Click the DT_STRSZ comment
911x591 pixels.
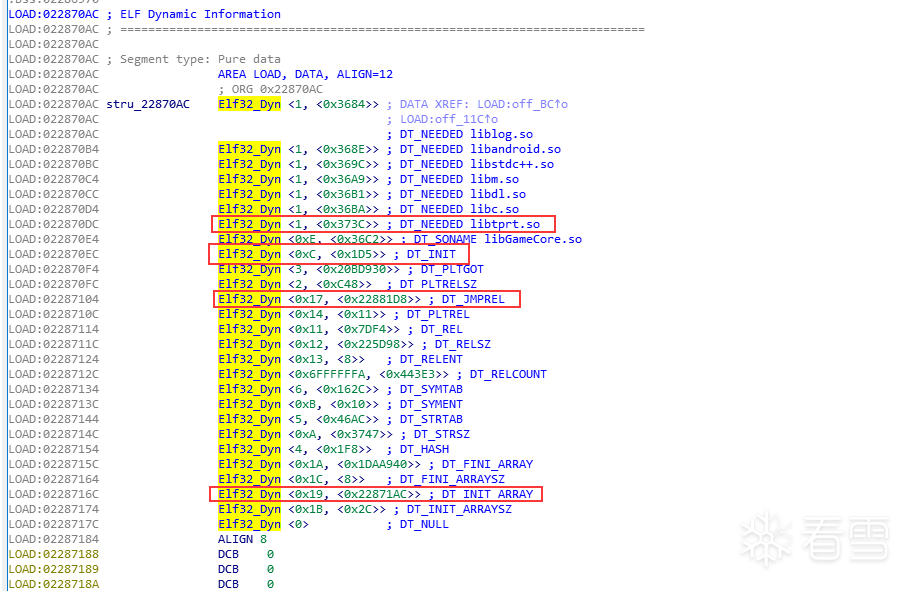point(442,434)
